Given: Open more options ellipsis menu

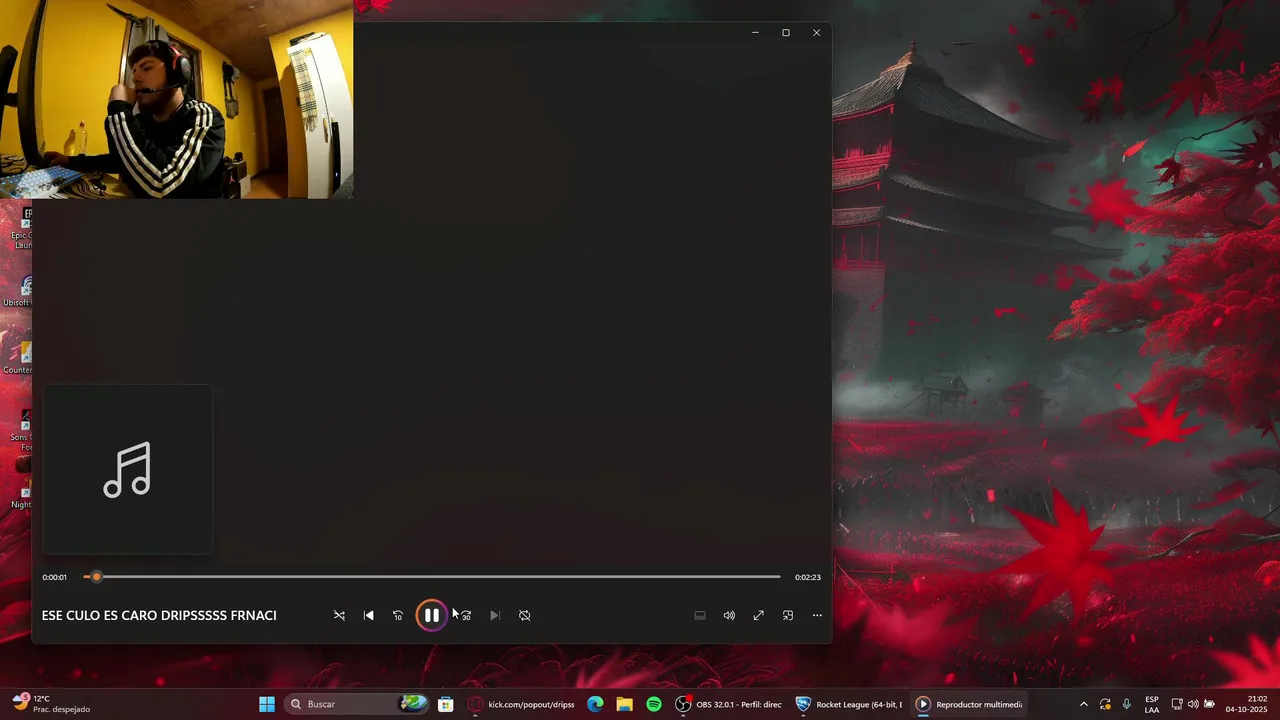Looking at the screenshot, I should coord(817,615).
